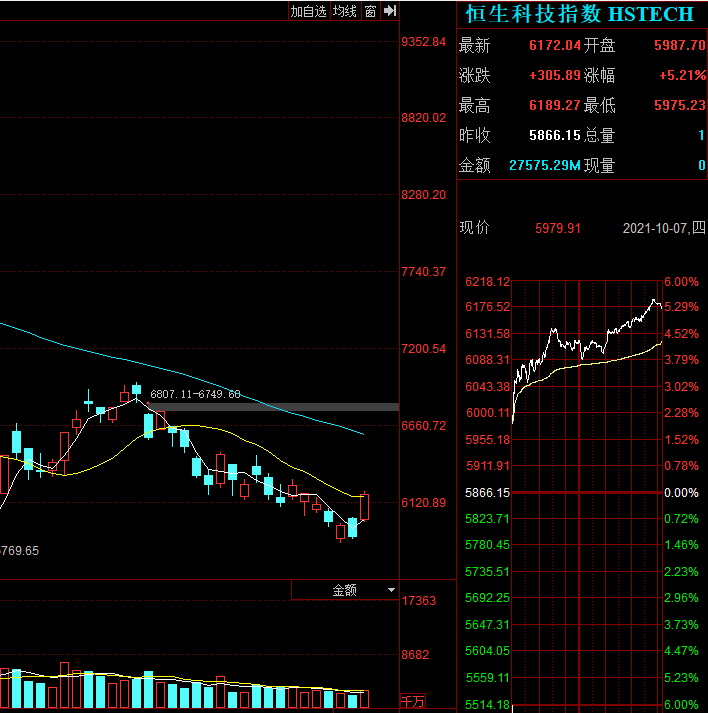Click the 7200.54 price axis label
This screenshot has height=713, width=708.
click(423, 349)
